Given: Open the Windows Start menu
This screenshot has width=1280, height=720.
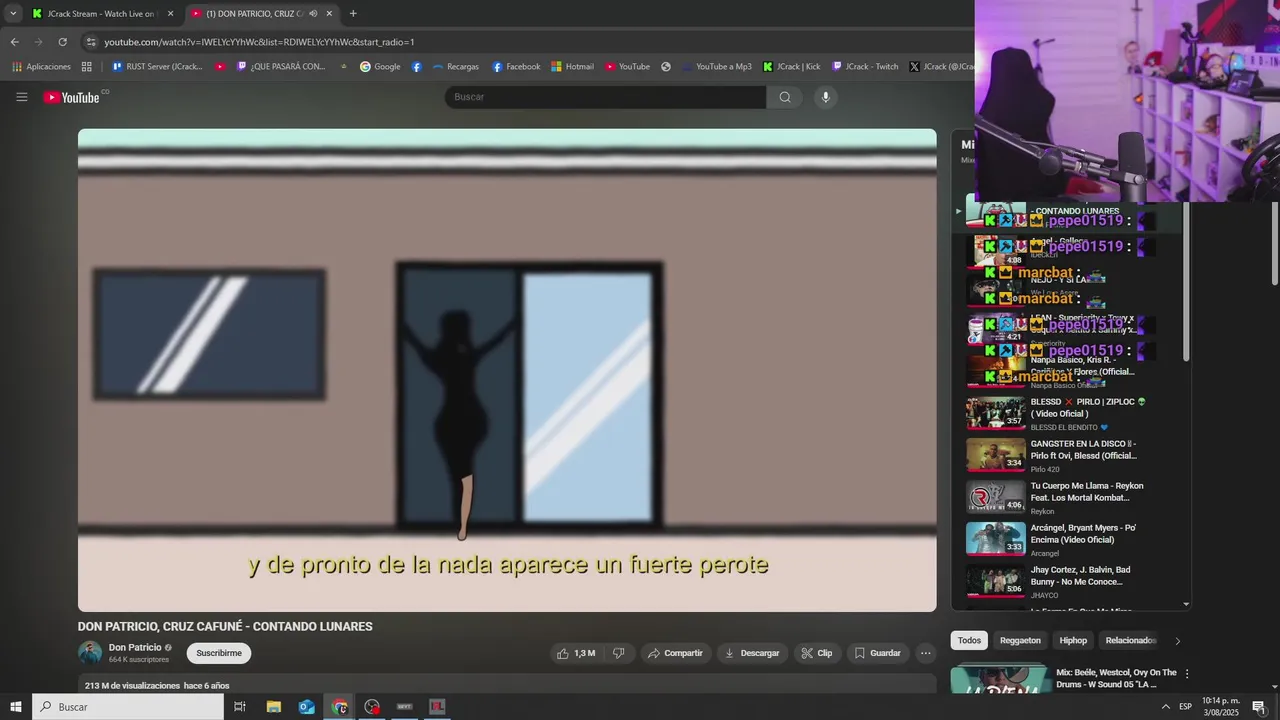Looking at the screenshot, I should pyautogui.click(x=16, y=707).
